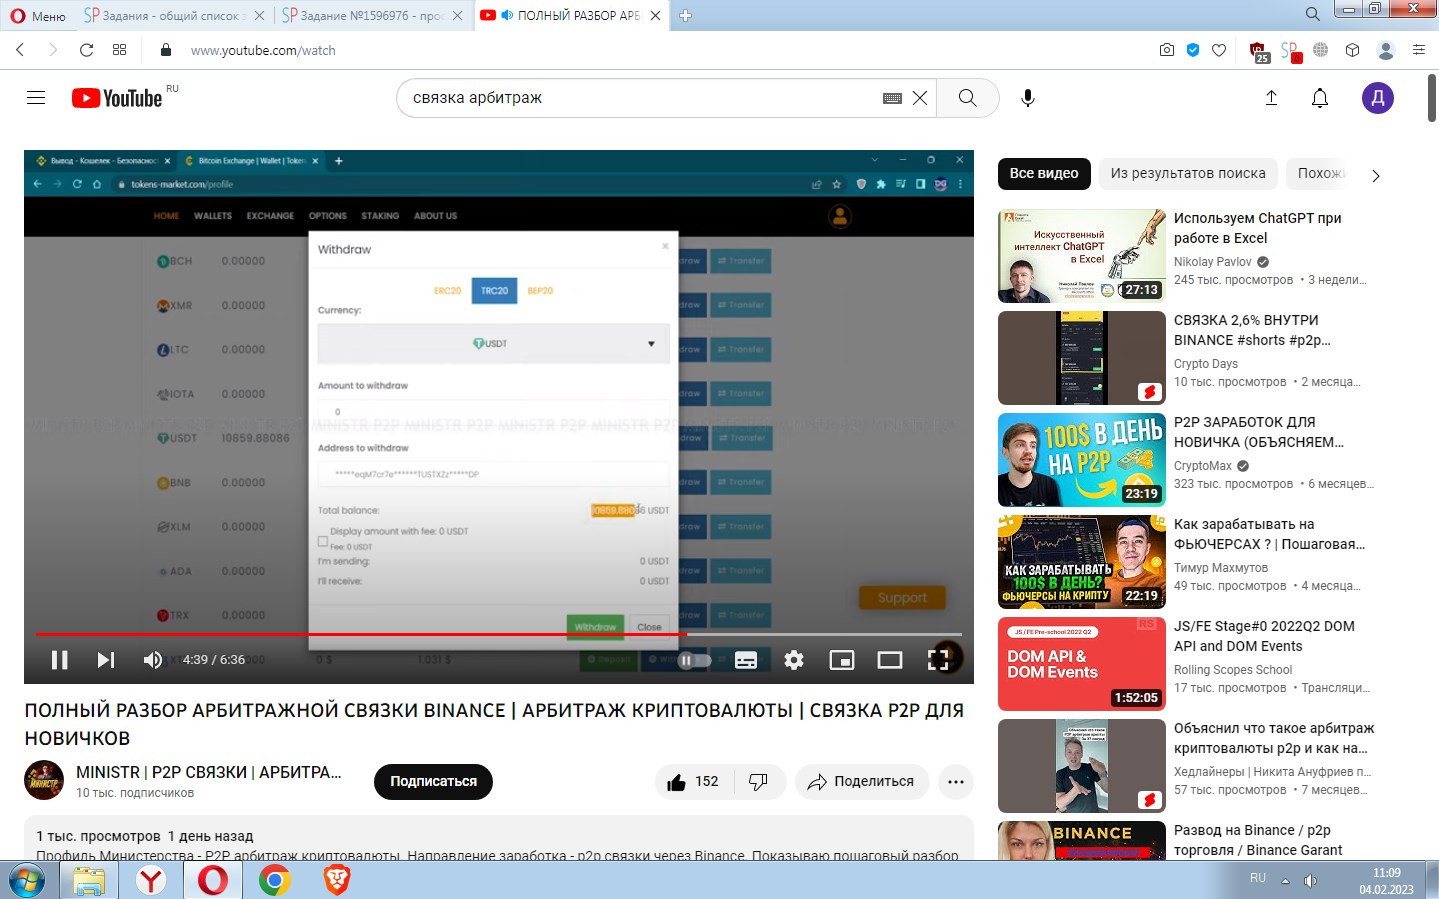Open the Opera profile account icon
Viewport: 1439px width, 899px height.
(x=1386, y=50)
